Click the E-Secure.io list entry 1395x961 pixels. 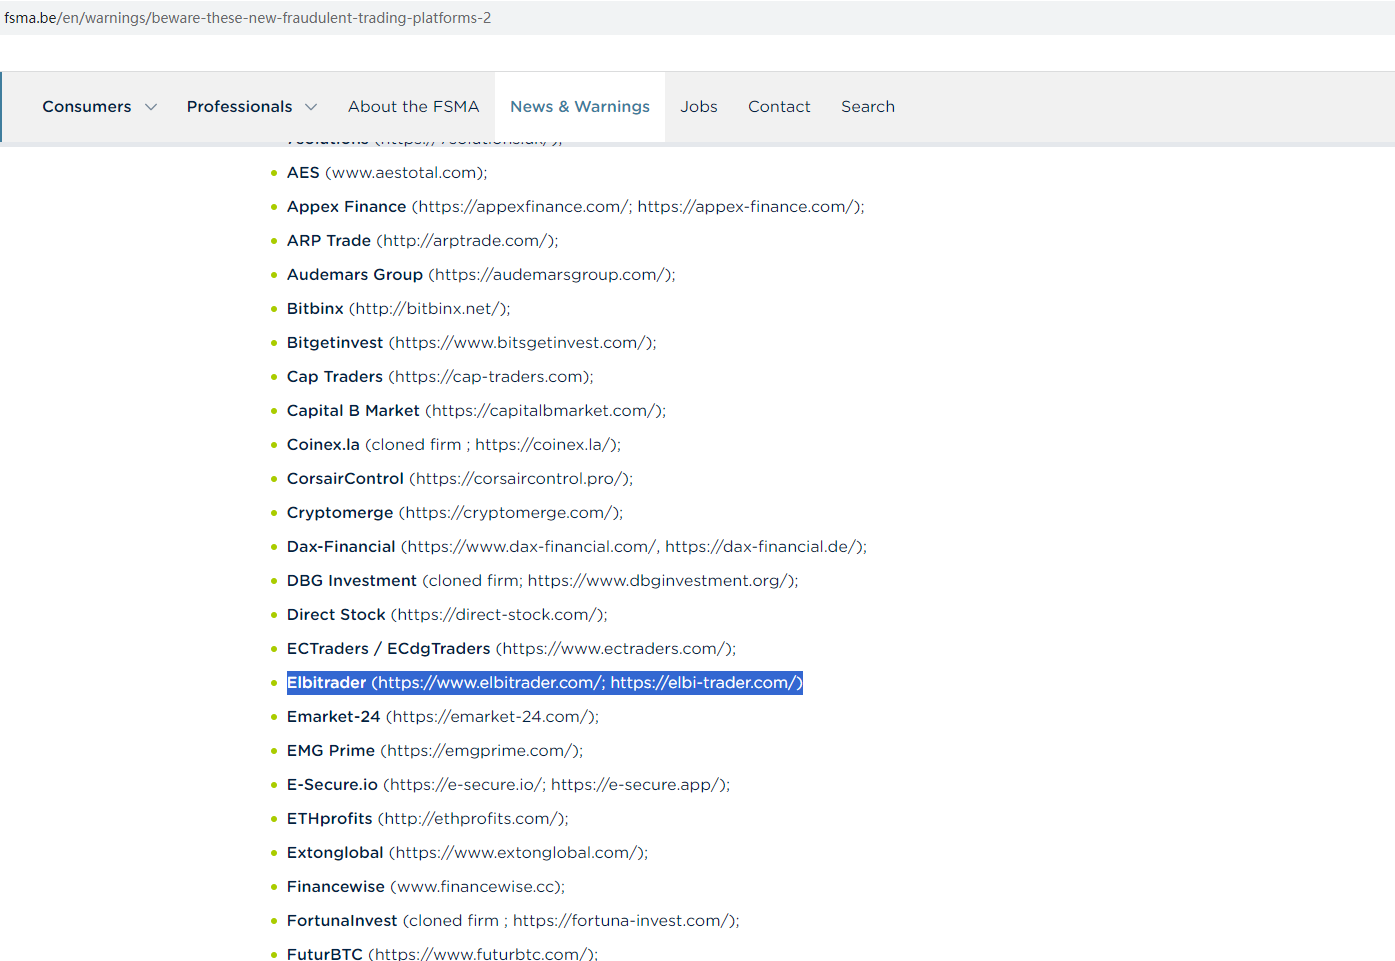(x=508, y=785)
